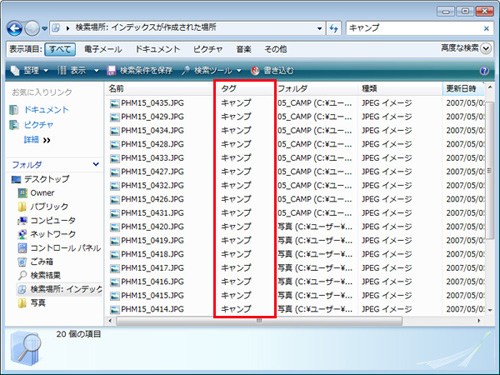Click the Forward navigation arrow button
This screenshot has height=375, width=500.
[32, 29]
